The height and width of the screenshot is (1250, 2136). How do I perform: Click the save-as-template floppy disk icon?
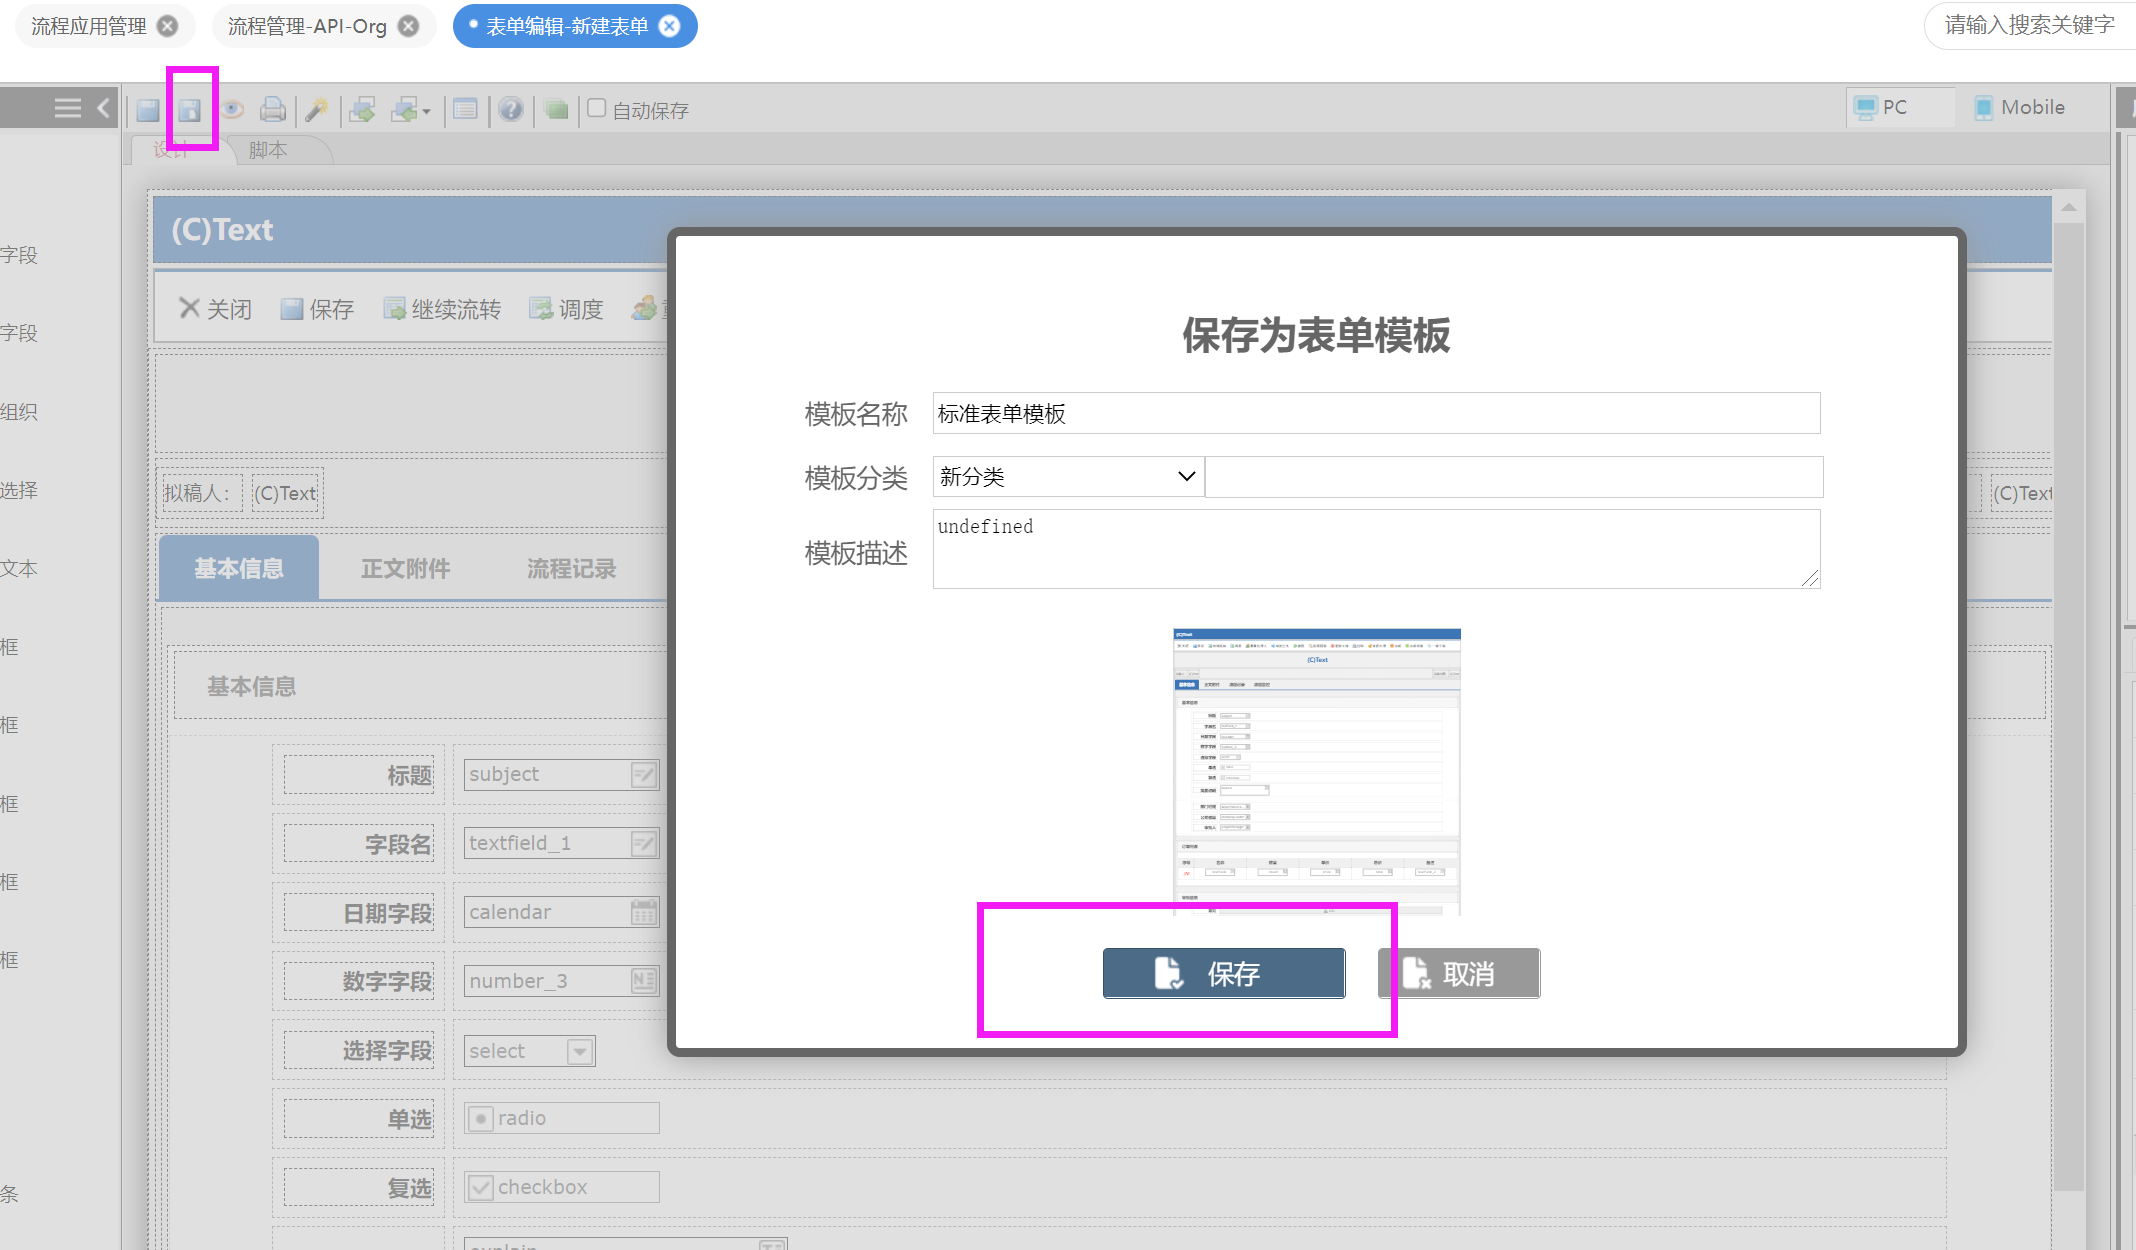point(190,109)
